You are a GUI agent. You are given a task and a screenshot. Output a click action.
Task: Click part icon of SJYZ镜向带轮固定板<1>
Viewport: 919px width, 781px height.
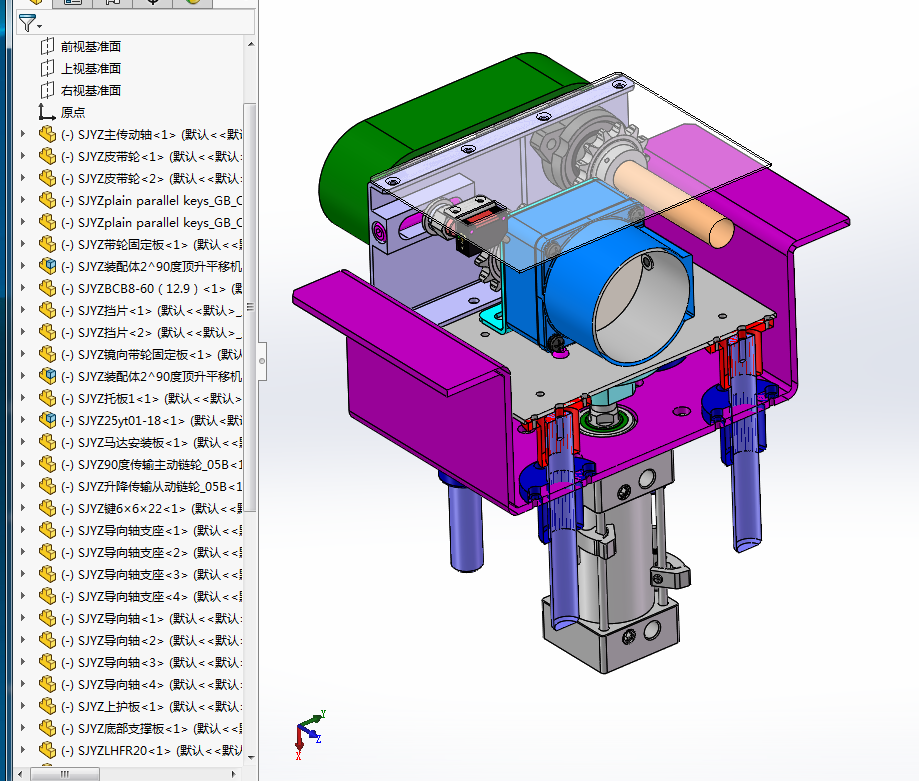click(47, 354)
